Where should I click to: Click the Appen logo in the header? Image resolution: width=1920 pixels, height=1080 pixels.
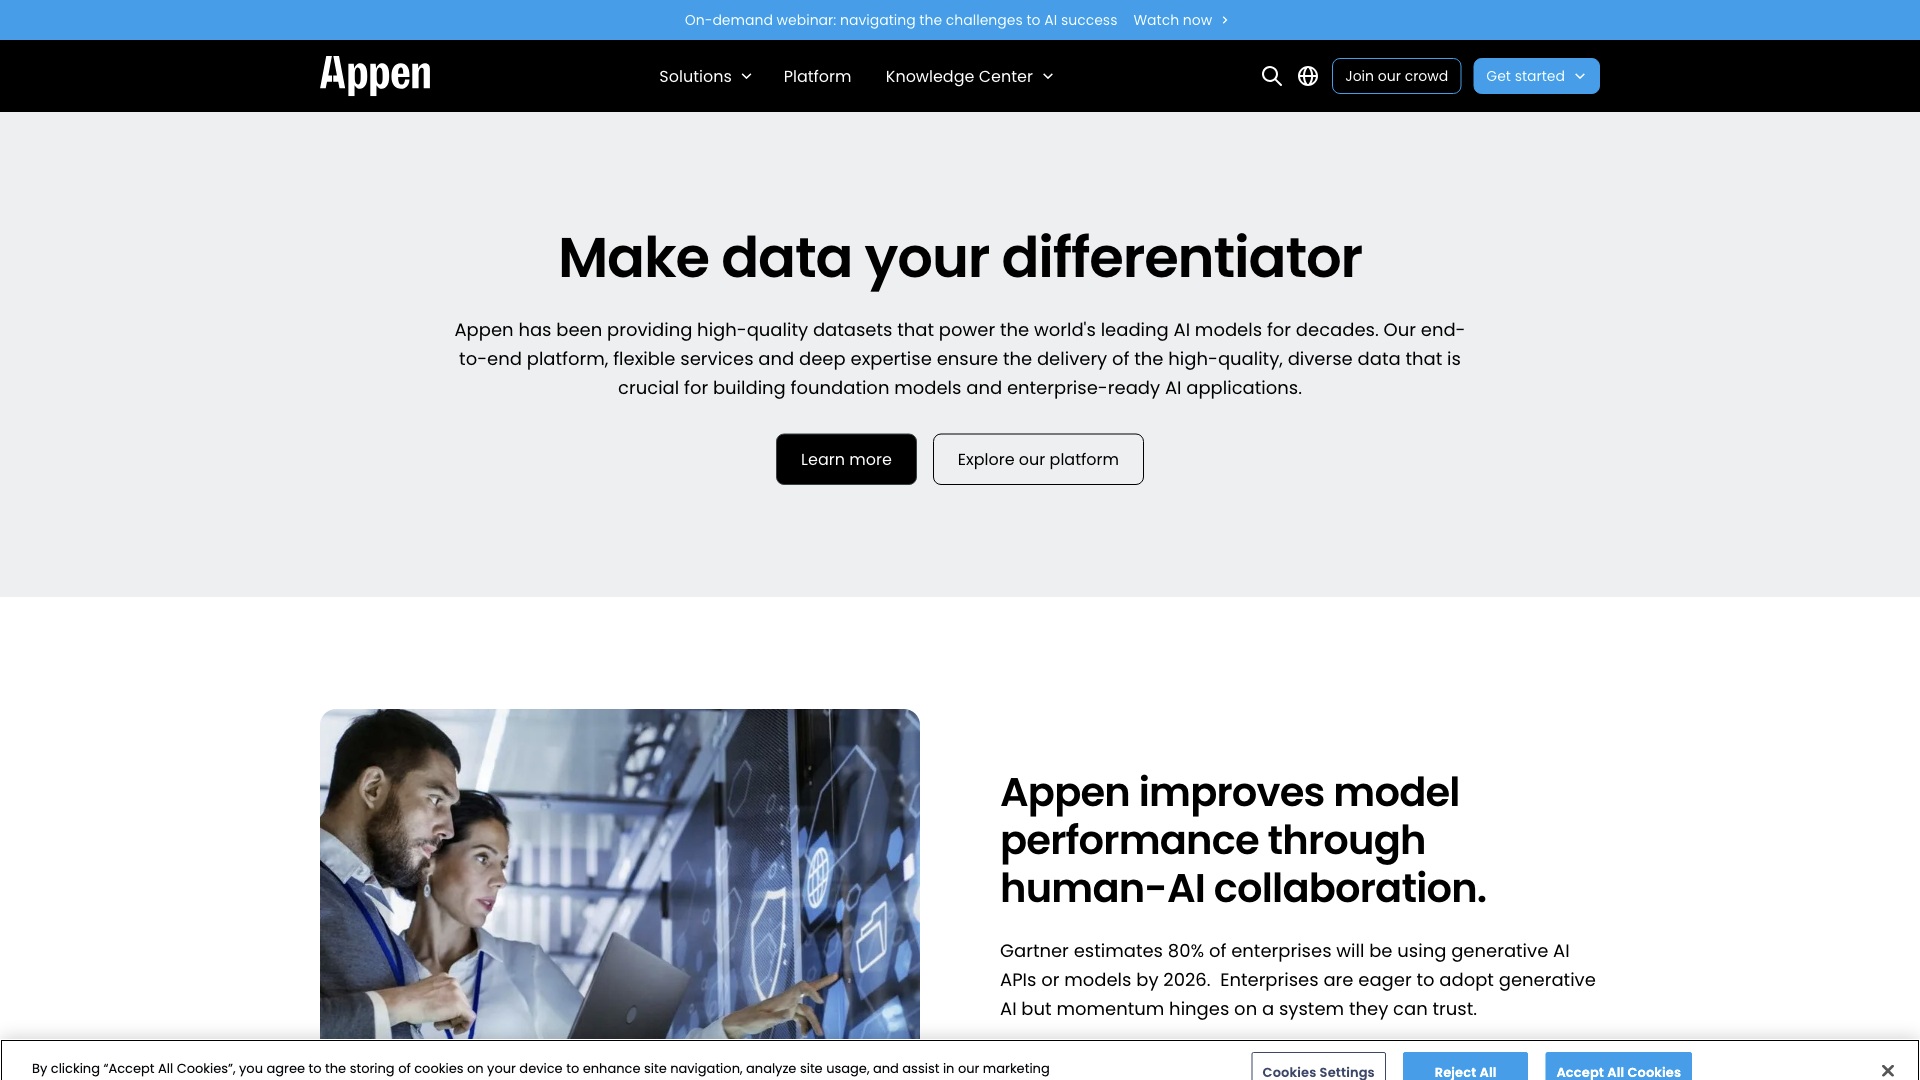tap(375, 75)
